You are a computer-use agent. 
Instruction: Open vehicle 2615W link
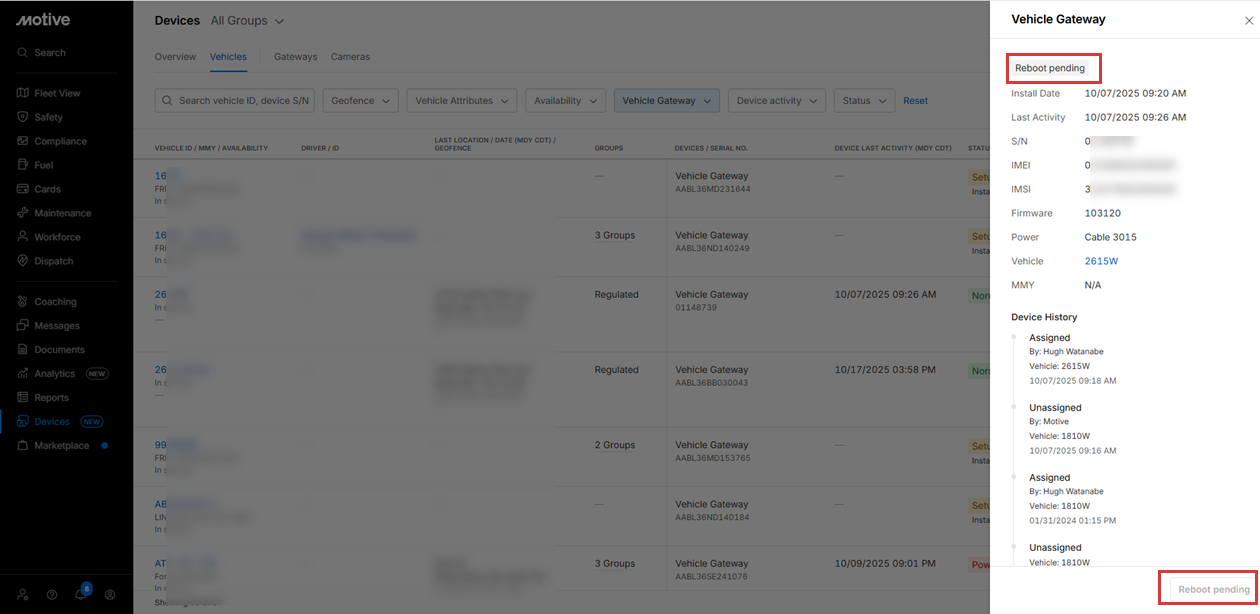coord(1101,261)
